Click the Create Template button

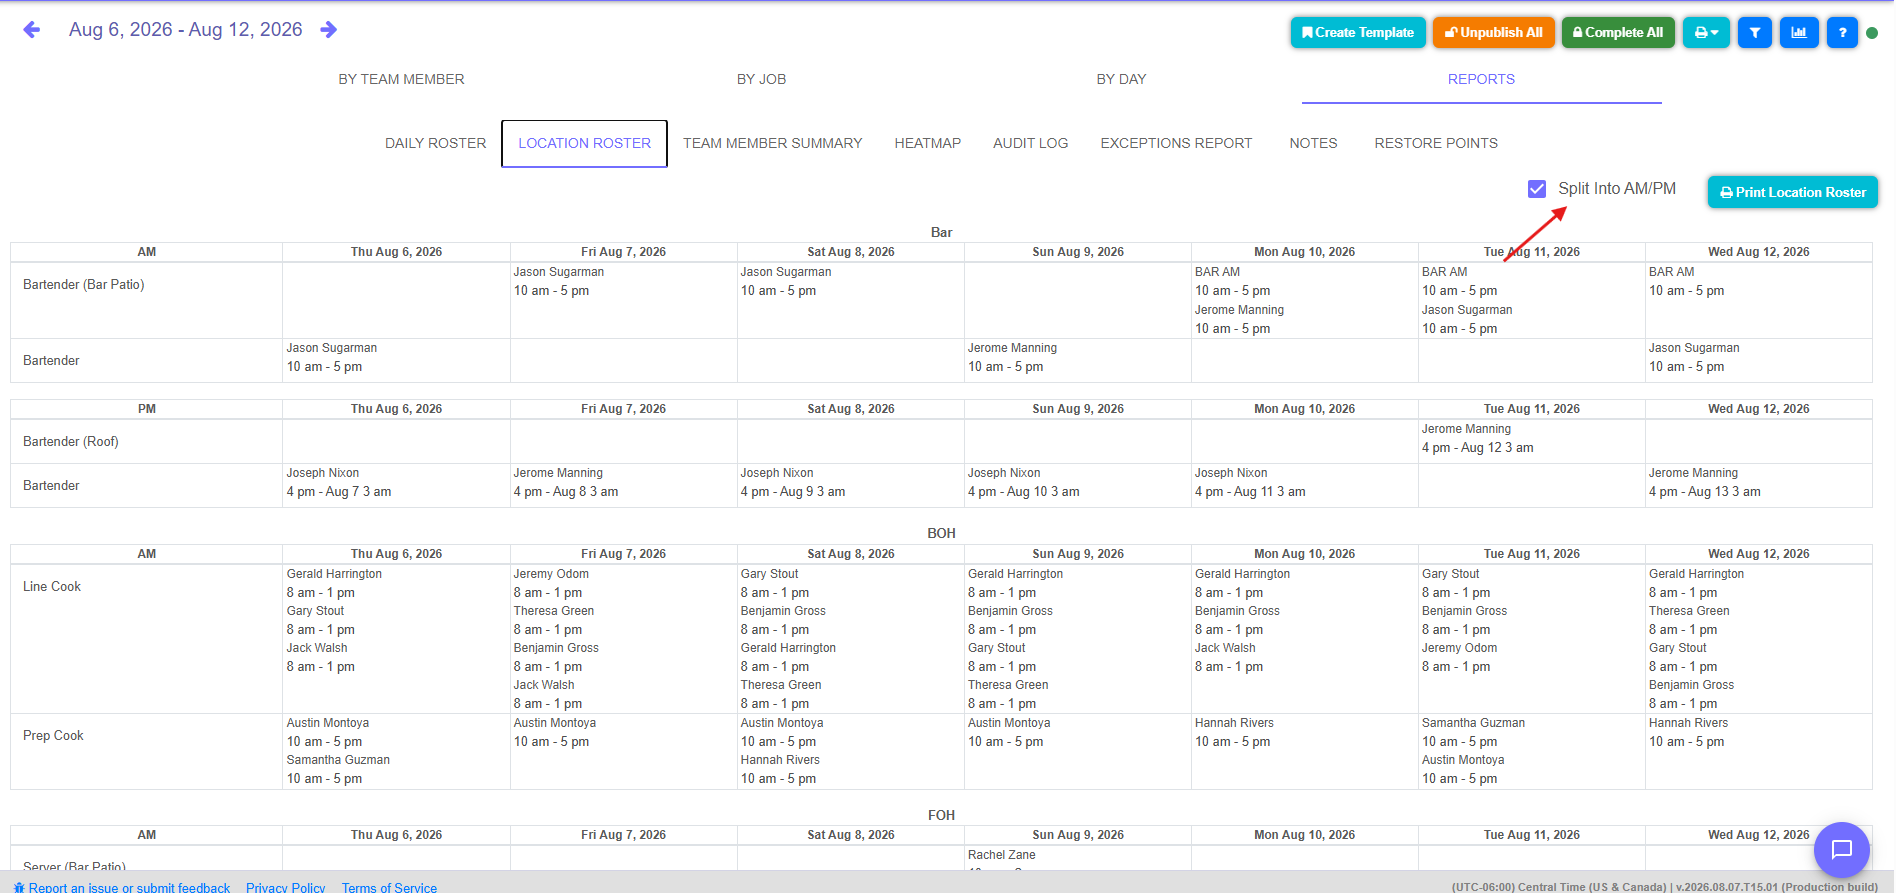click(x=1358, y=32)
